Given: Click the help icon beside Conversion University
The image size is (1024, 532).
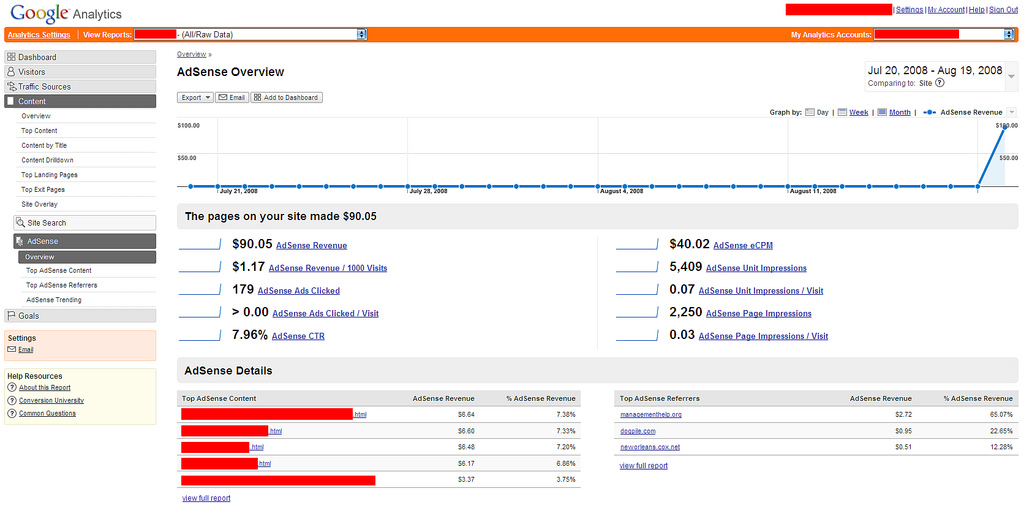Looking at the screenshot, I should 12,400.
